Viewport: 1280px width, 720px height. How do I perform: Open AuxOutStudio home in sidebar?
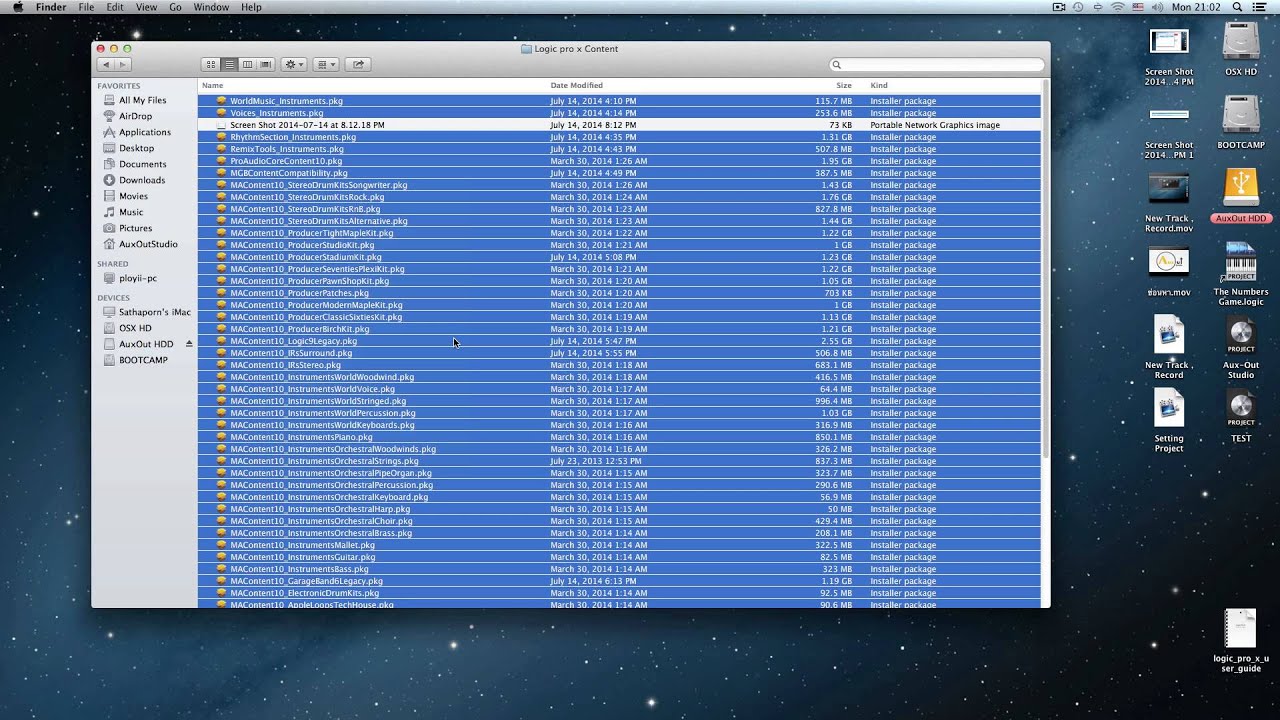[148, 244]
